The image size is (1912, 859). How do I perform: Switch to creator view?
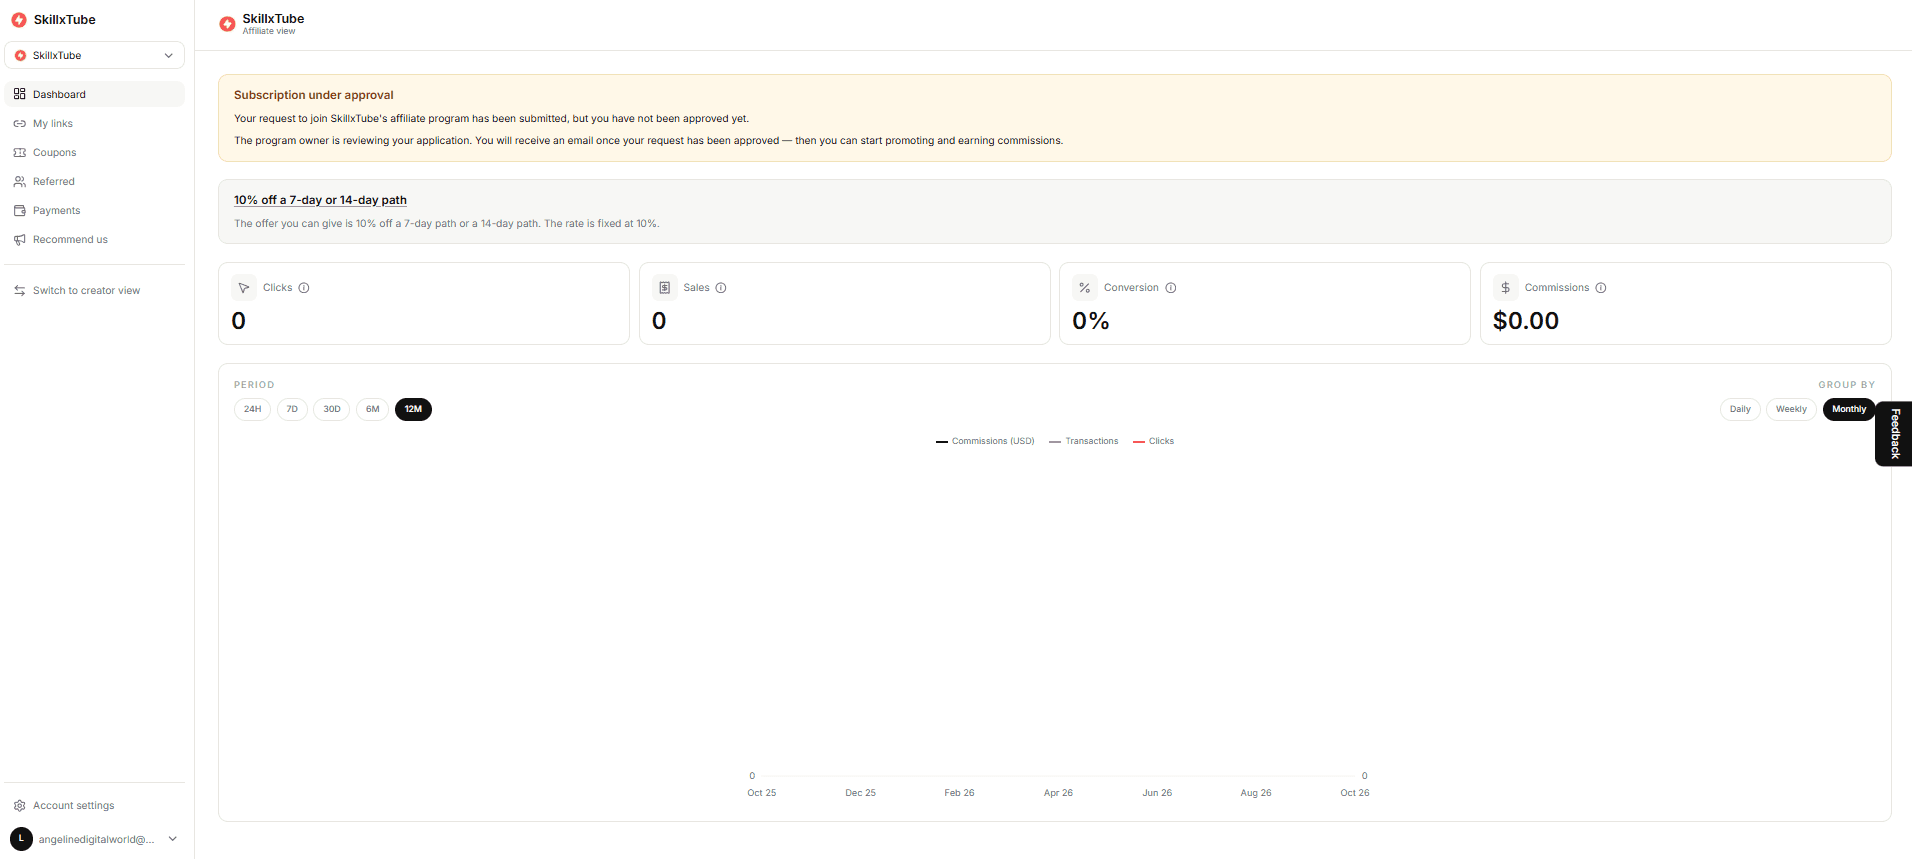click(95, 290)
